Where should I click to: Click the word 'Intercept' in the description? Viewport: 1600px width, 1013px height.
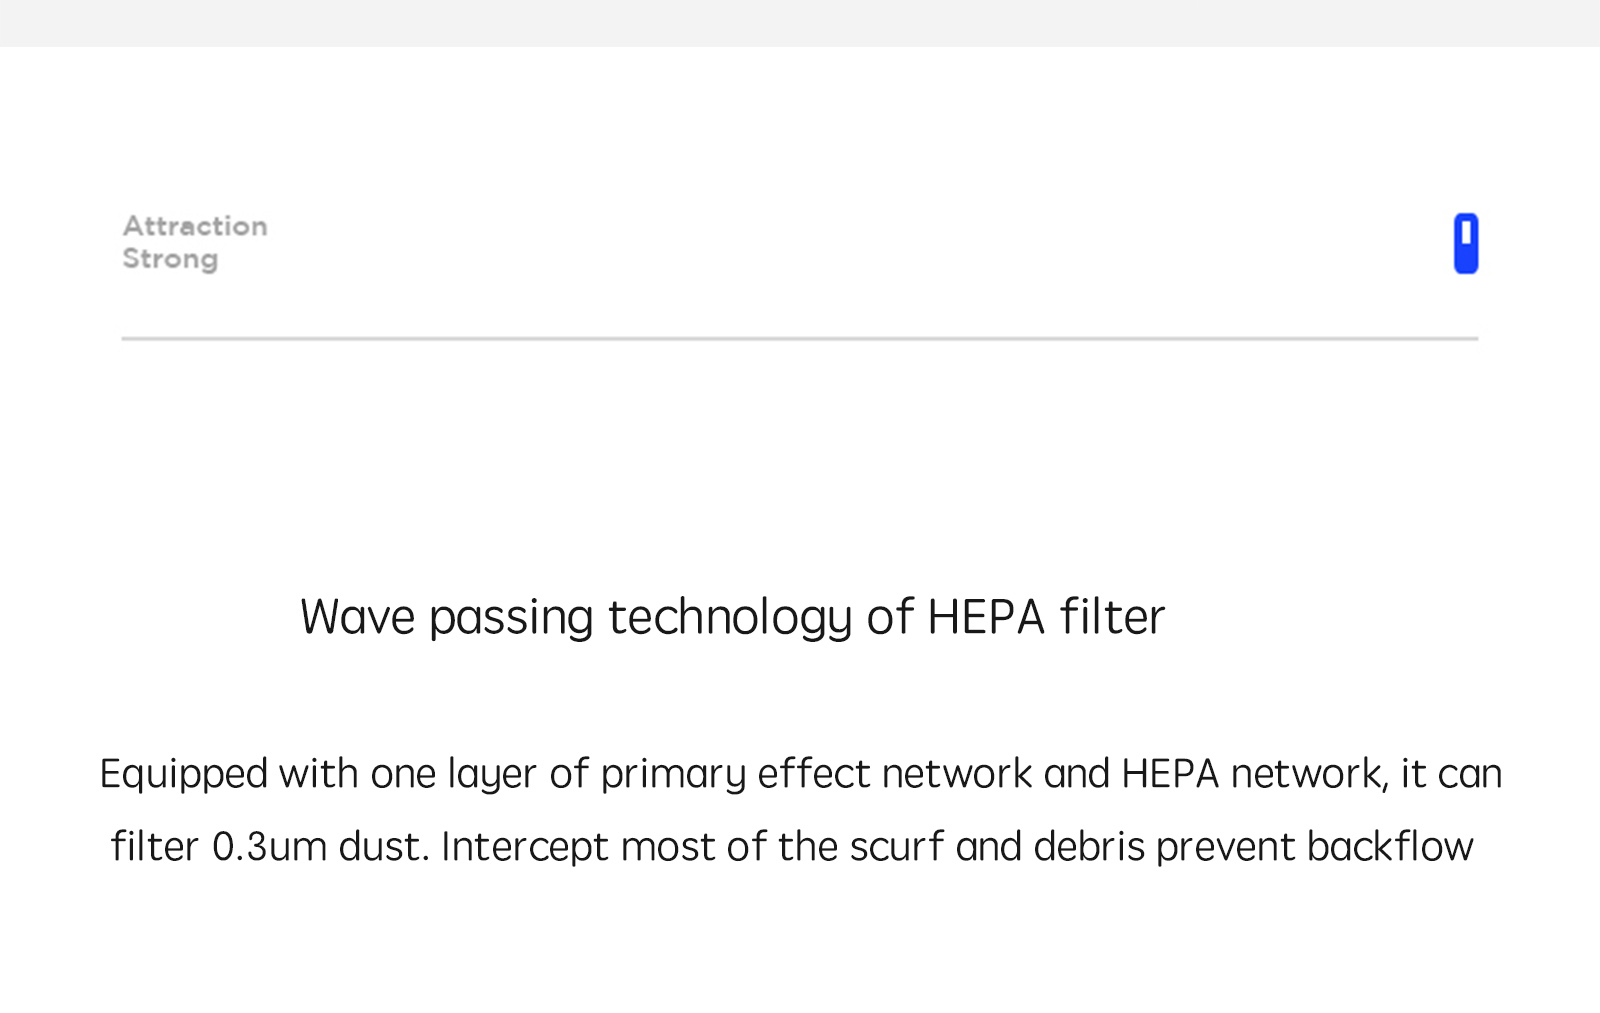click(525, 848)
